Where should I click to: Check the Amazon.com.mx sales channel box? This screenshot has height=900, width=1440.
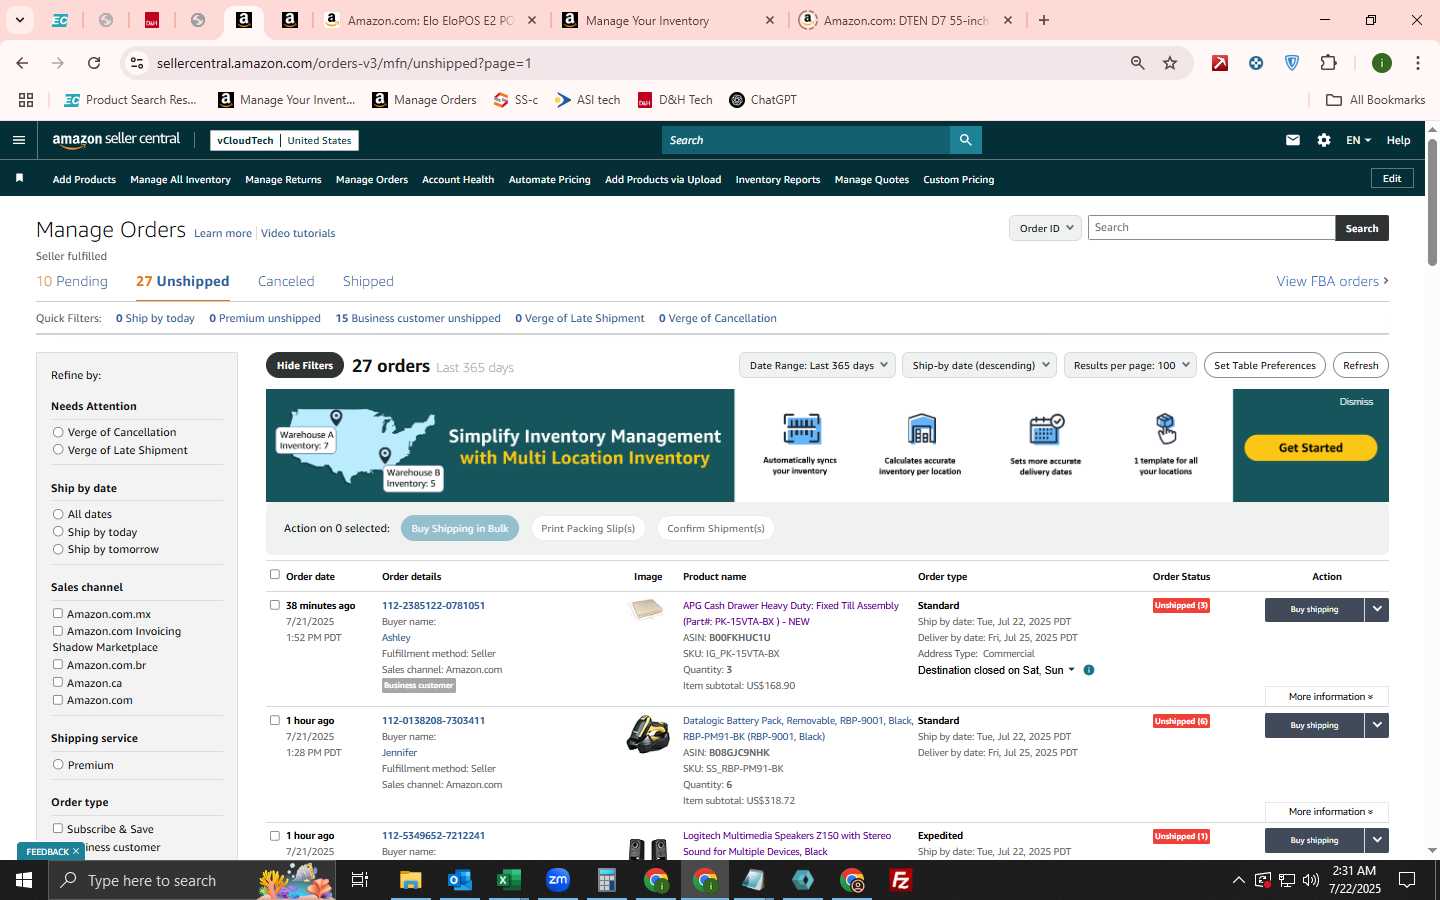pyautogui.click(x=58, y=614)
